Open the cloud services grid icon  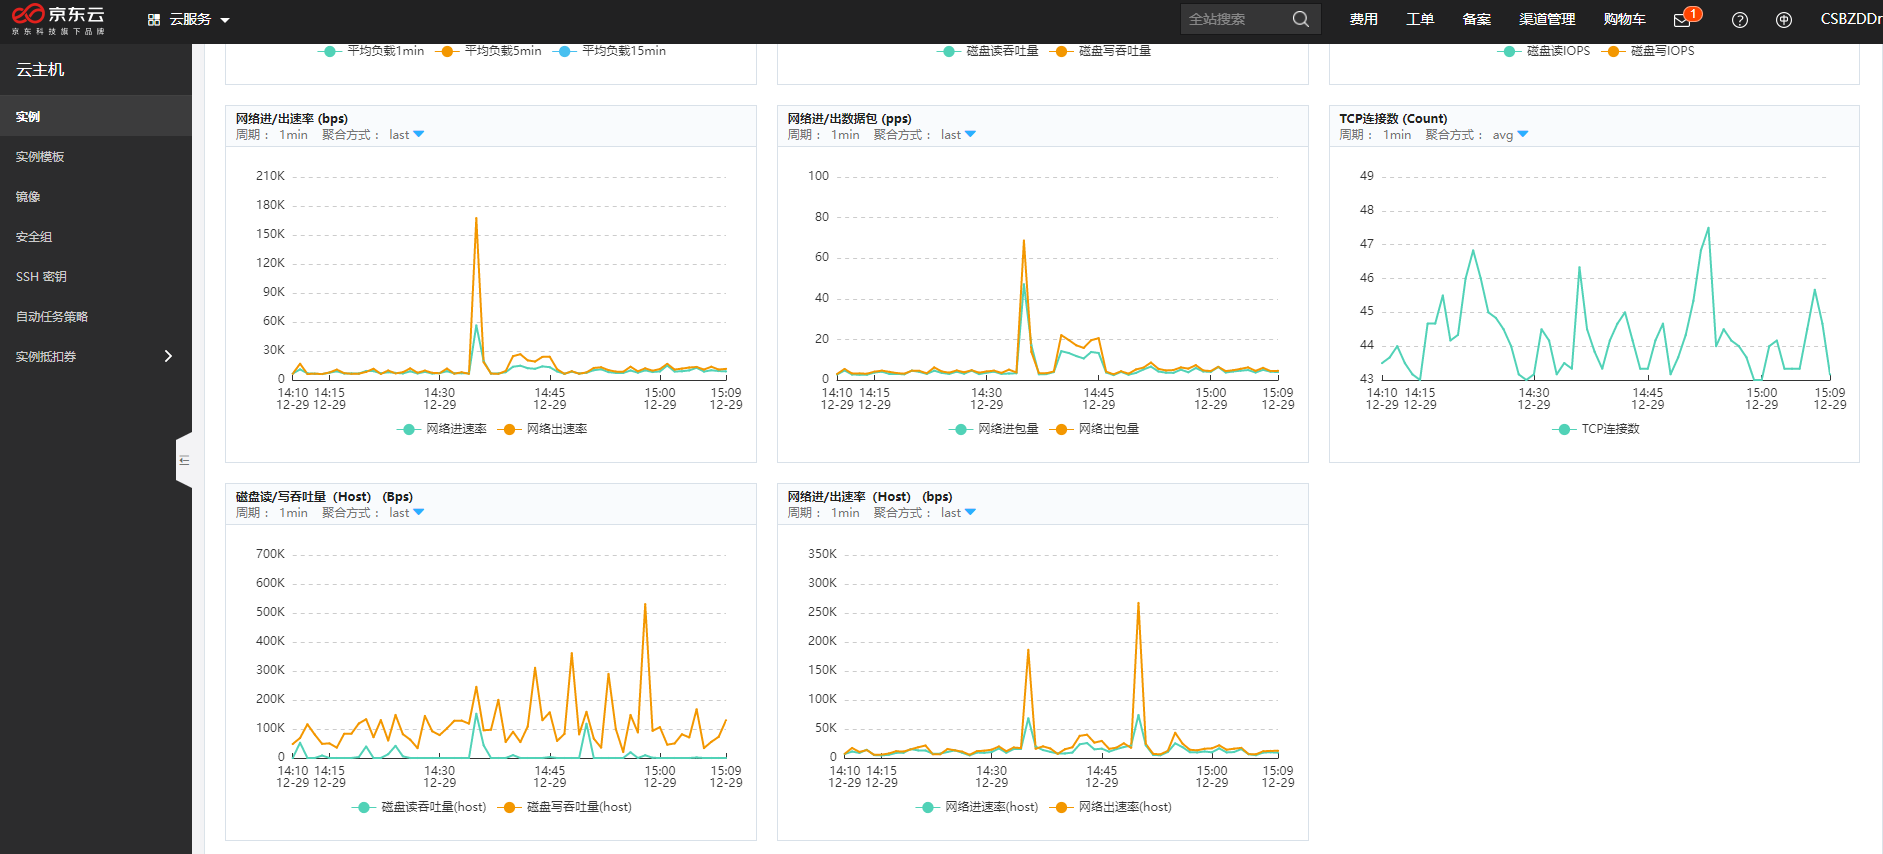(154, 20)
